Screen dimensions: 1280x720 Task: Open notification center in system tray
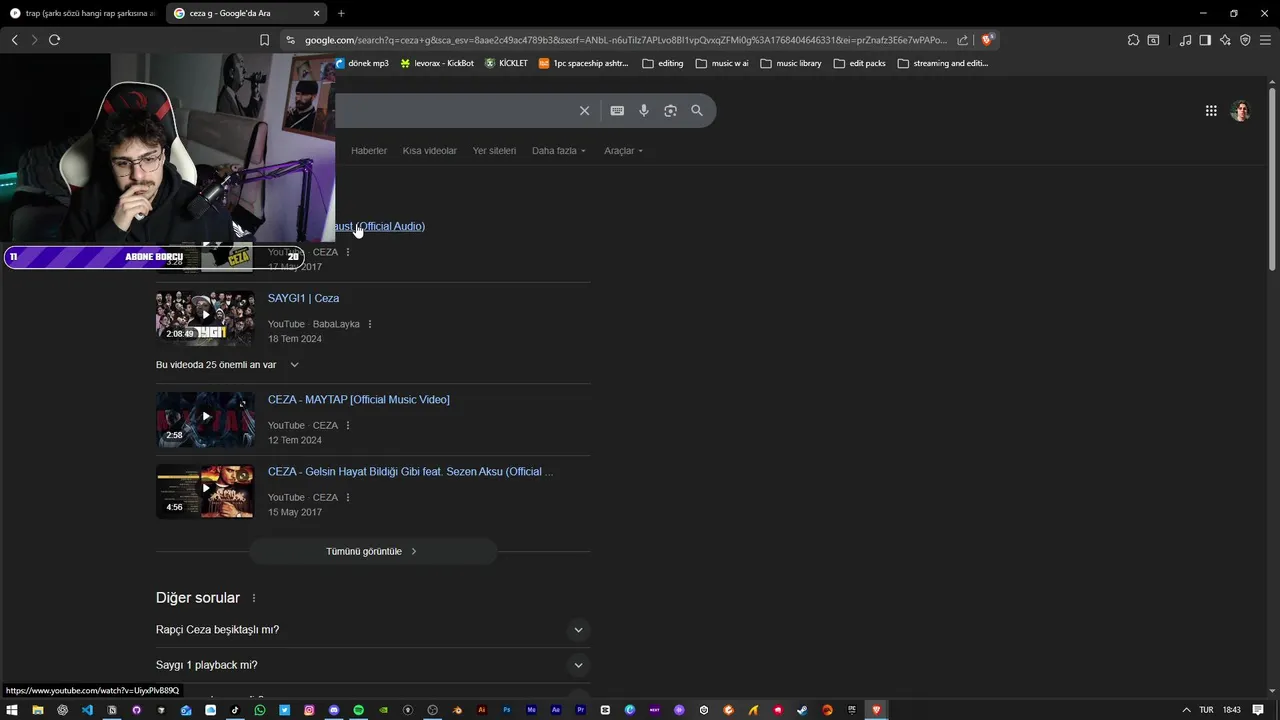click(1258, 710)
